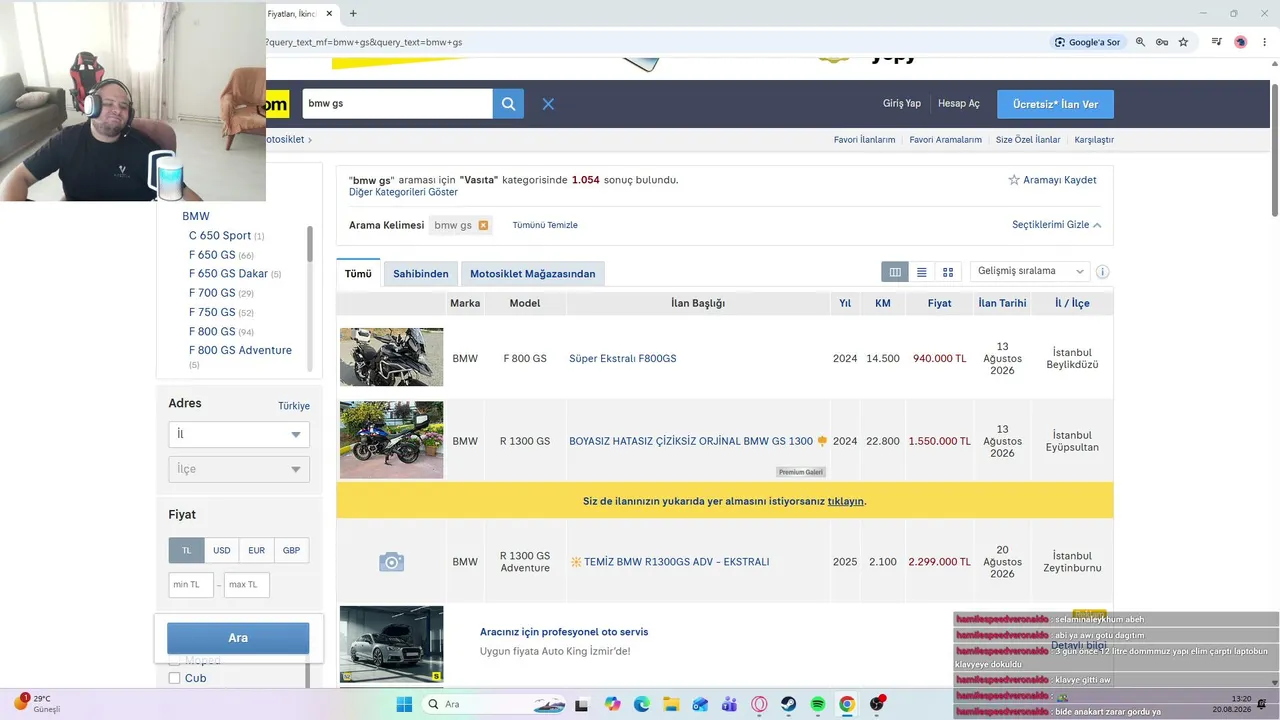Open Copilot from the taskbar
Screen dimensions: 1280x720
[x=613, y=704]
